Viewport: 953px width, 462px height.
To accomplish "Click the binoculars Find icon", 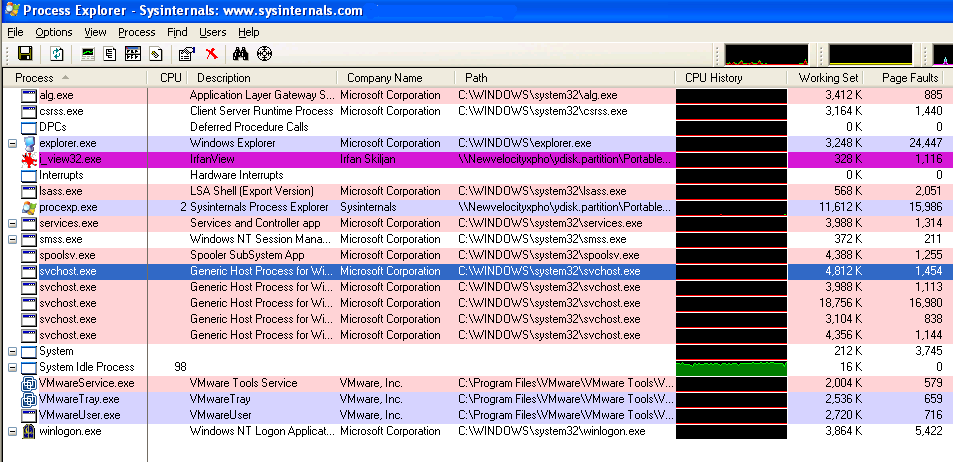I will (x=240, y=53).
